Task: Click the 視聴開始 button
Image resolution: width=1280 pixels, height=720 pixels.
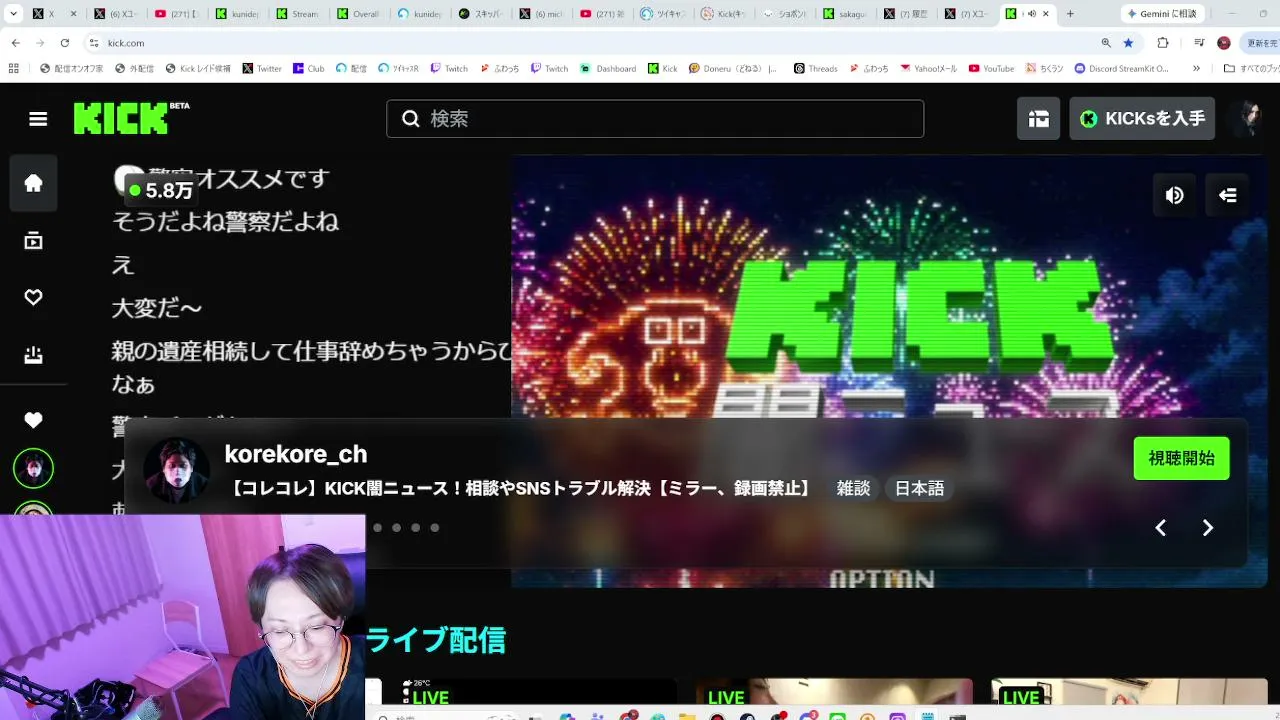Action: click(x=1181, y=458)
